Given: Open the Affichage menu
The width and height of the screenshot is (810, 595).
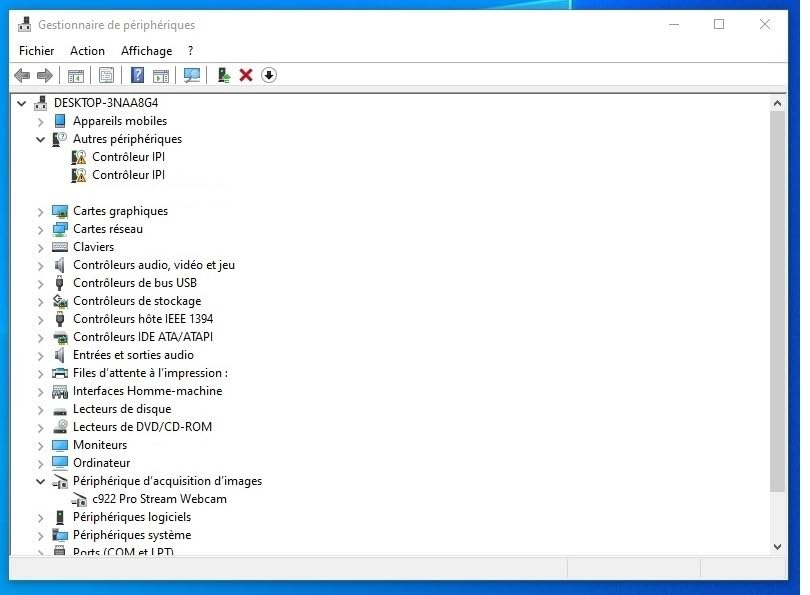Looking at the screenshot, I should [x=147, y=51].
